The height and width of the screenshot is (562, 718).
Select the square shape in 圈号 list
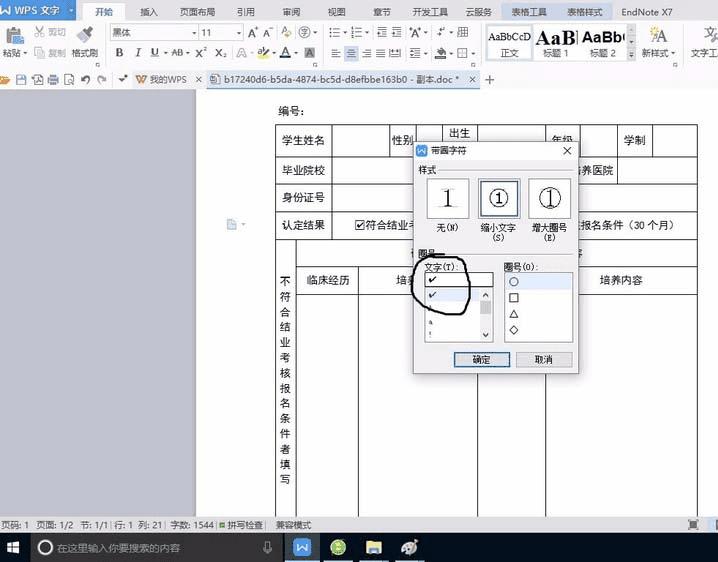514,298
